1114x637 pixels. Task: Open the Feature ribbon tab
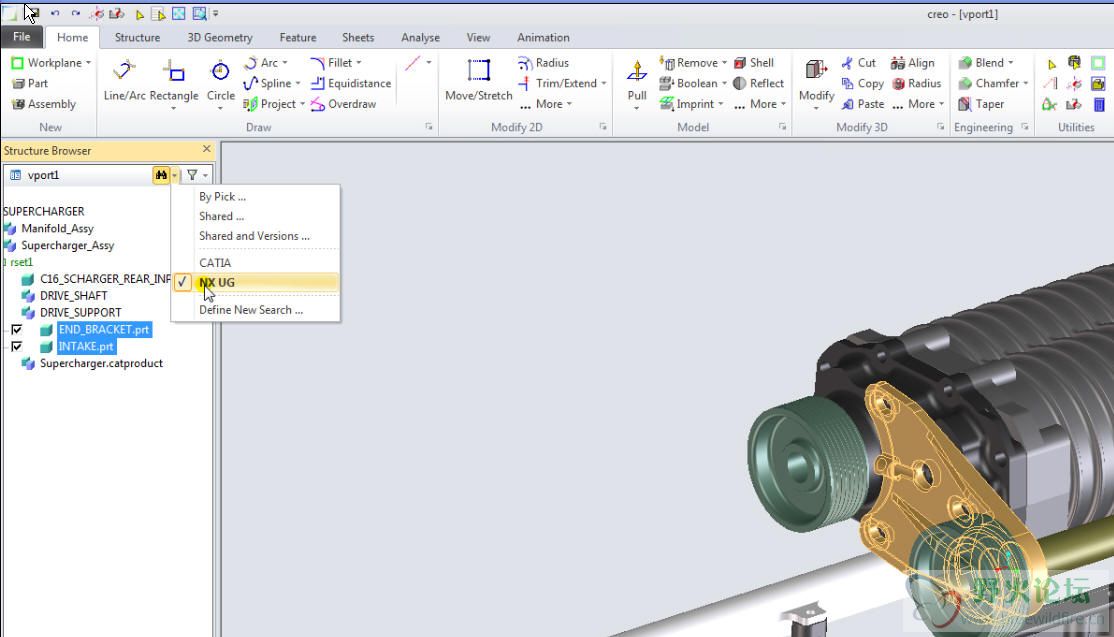pyautogui.click(x=298, y=38)
